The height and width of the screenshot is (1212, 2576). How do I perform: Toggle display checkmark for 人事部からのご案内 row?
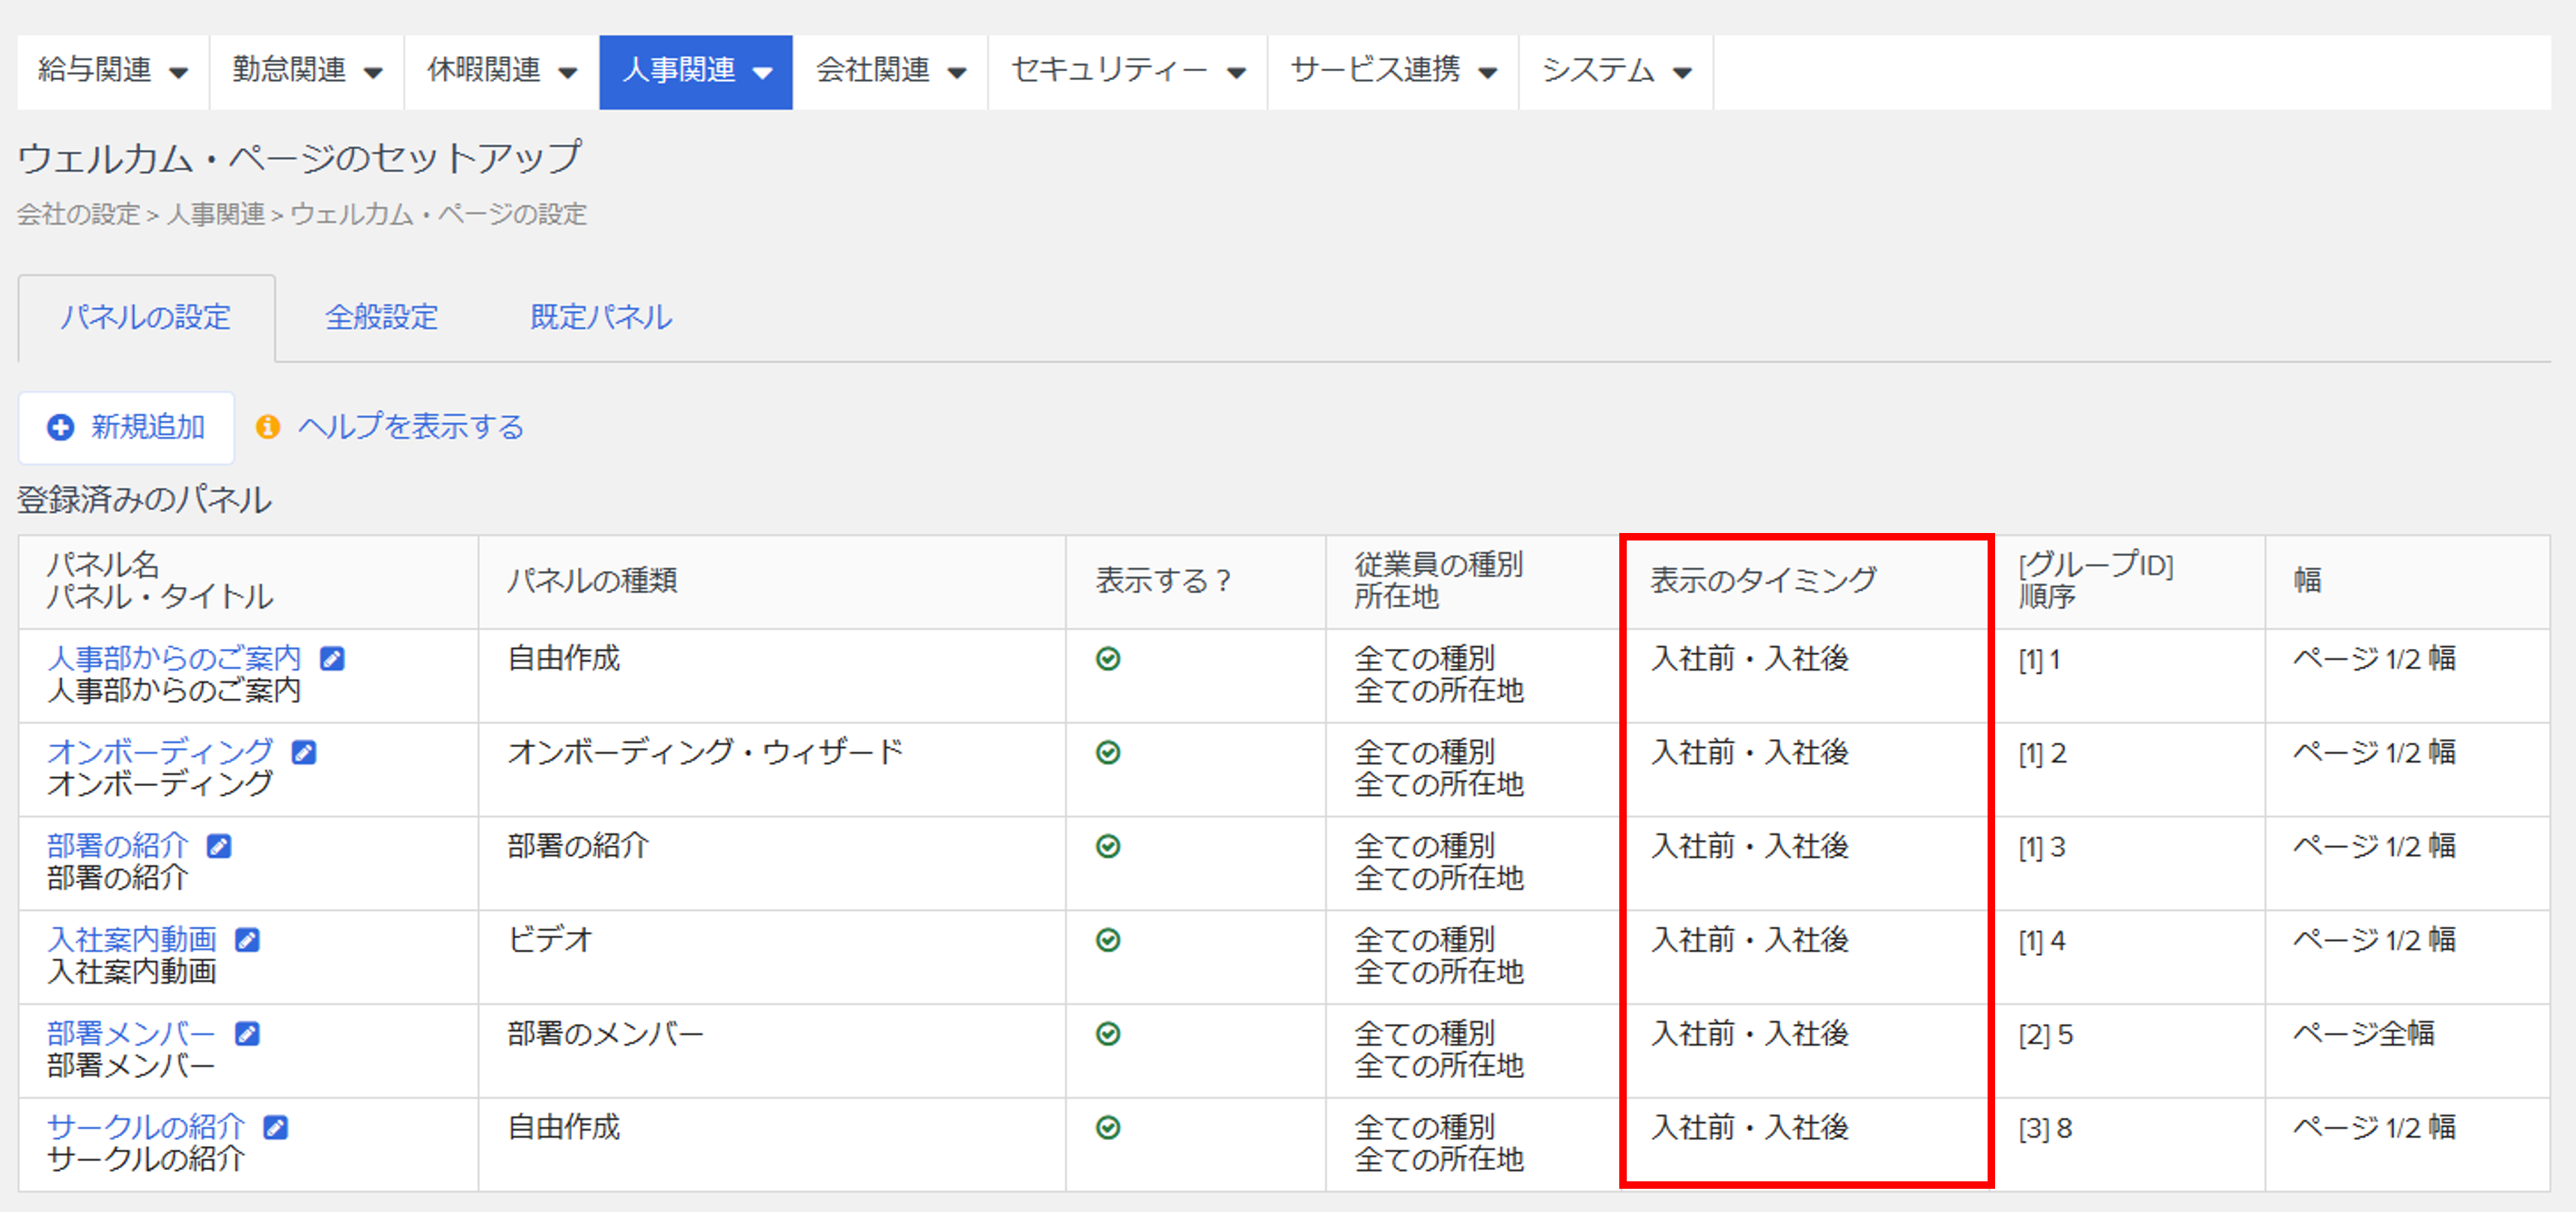point(1107,658)
